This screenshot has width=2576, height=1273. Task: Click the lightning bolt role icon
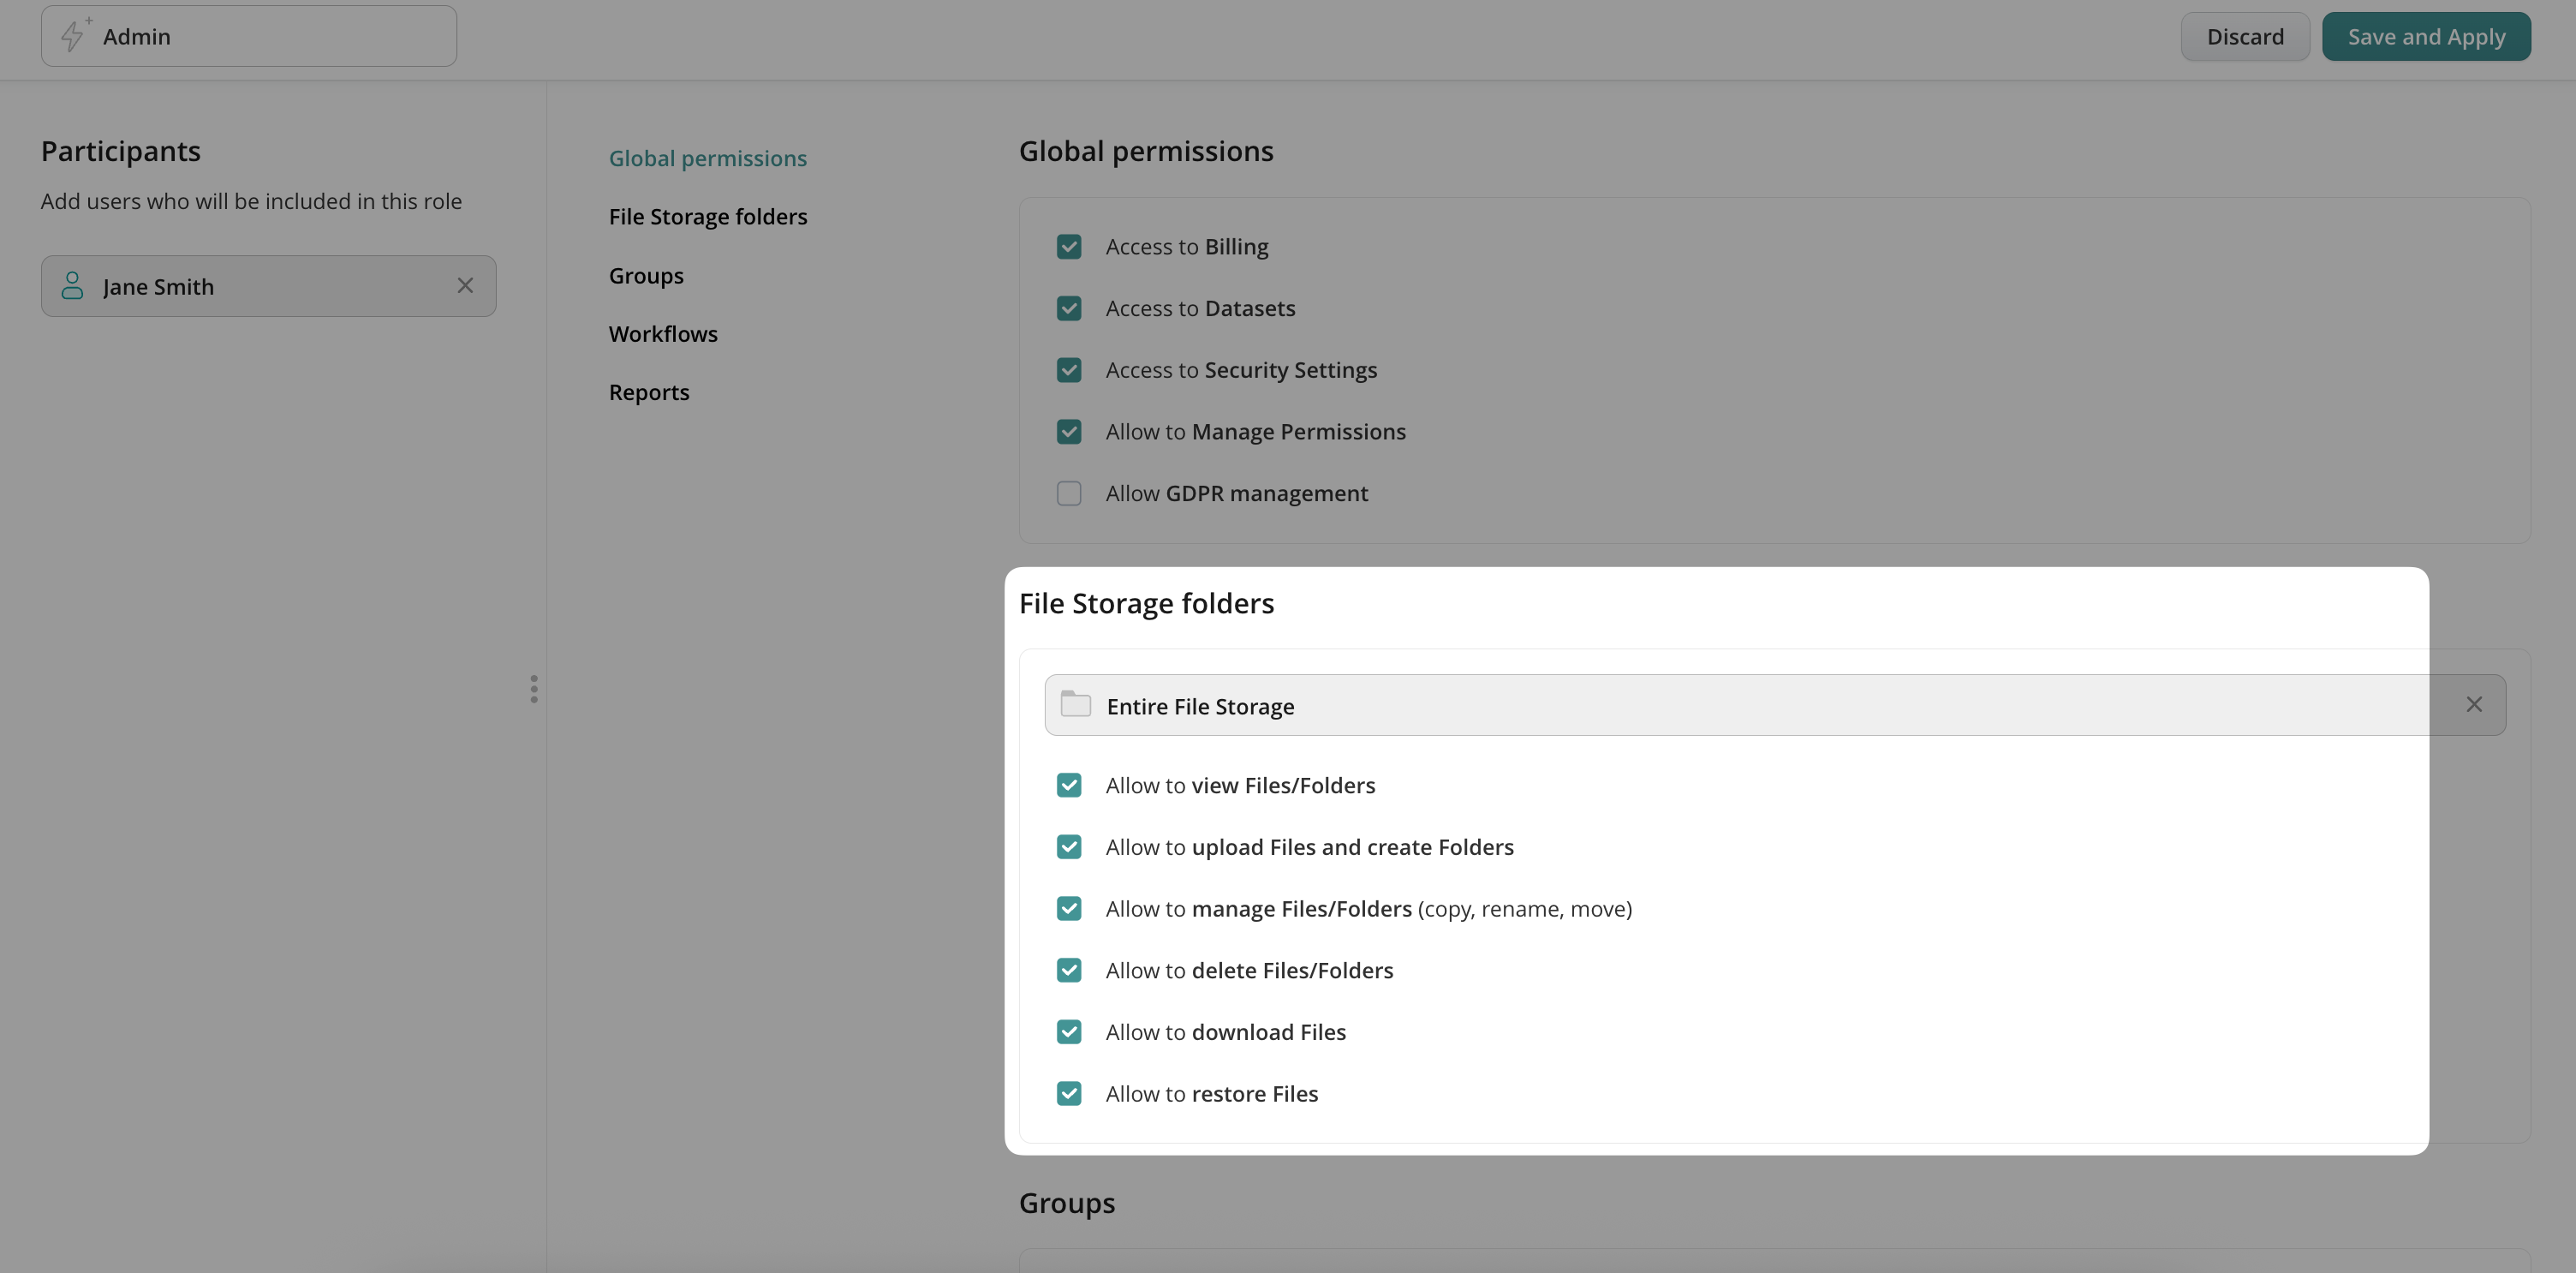tap(73, 36)
